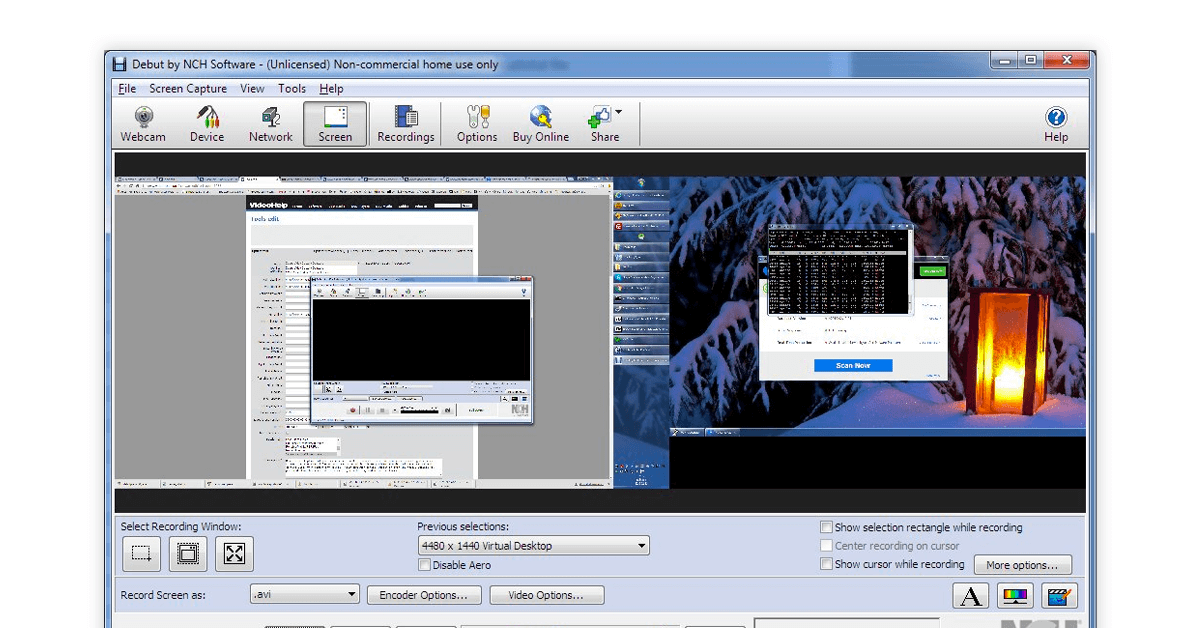The height and width of the screenshot is (628, 1200).
Task: Click the Encoder Options button
Action: [x=424, y=595]
